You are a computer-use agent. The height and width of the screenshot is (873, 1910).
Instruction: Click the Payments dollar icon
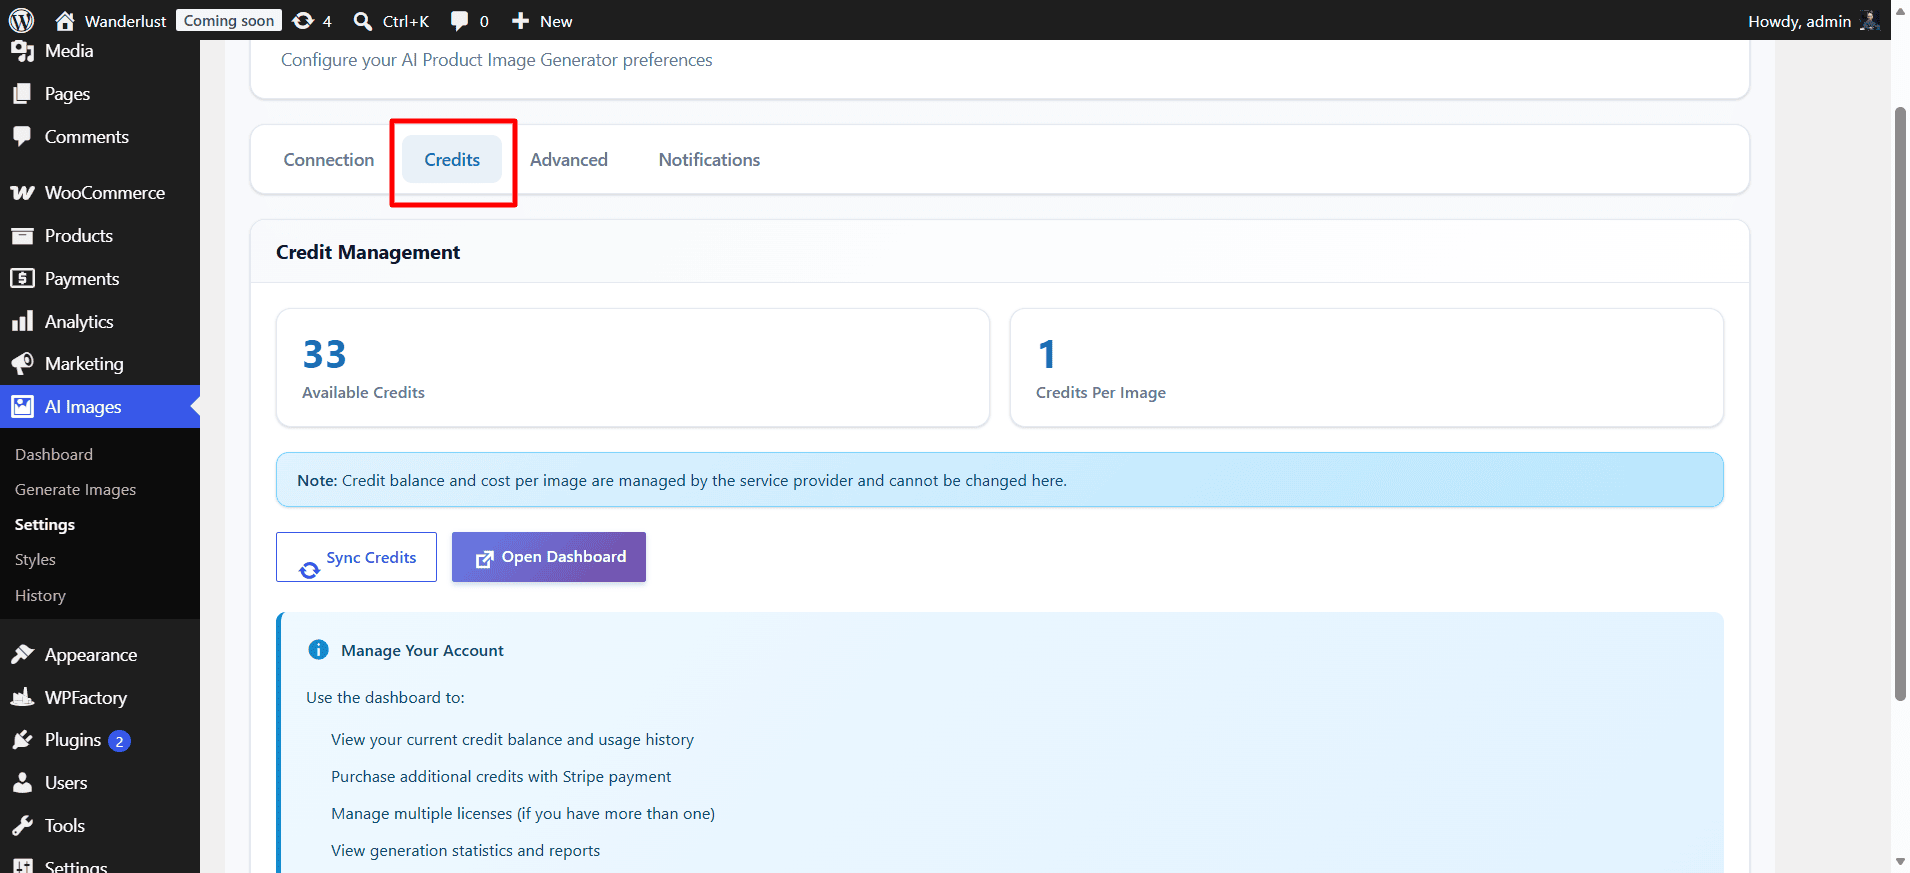pos(22,278)
